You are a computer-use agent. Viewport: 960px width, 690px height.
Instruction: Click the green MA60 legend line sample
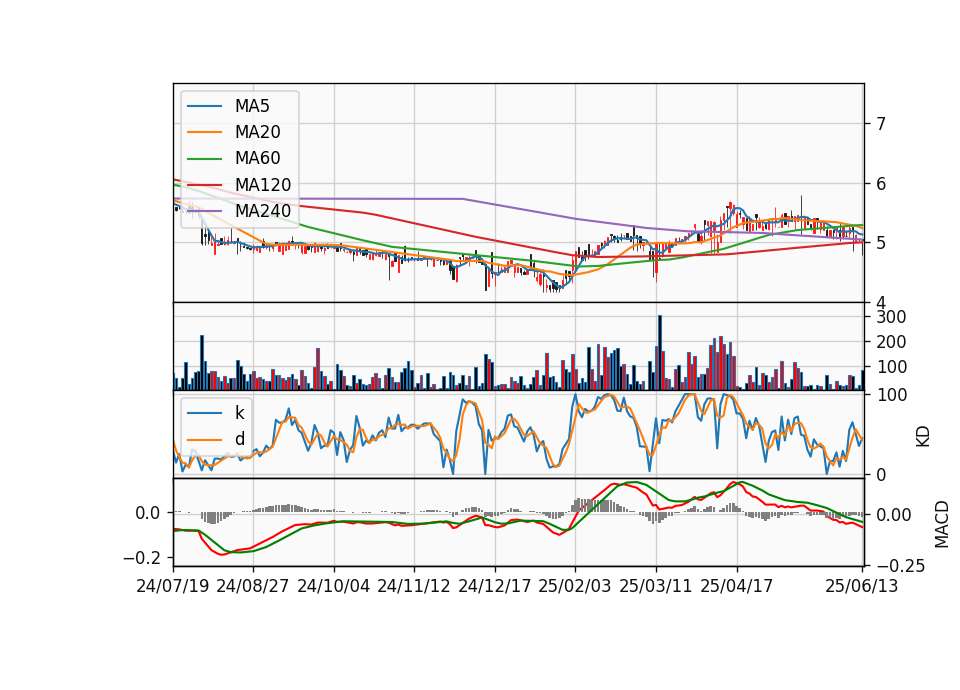click(204, 159)
